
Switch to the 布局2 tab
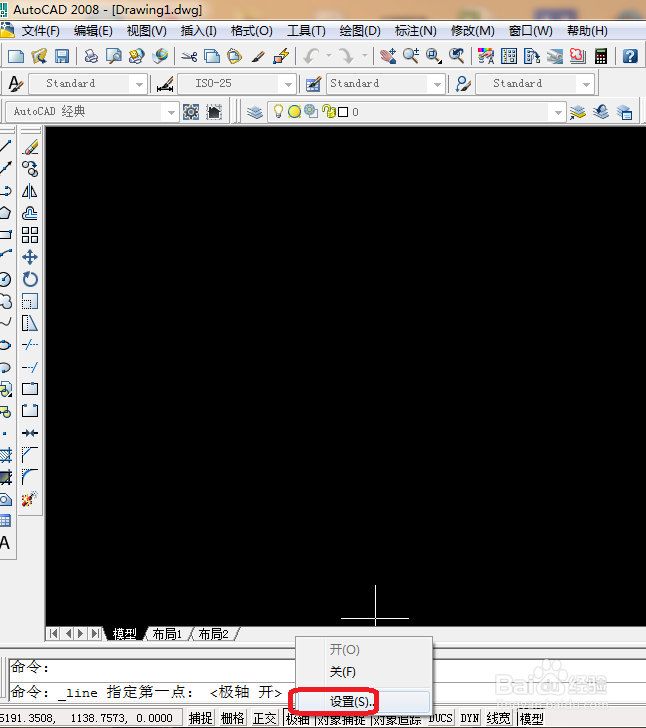[x=214, y=634]
